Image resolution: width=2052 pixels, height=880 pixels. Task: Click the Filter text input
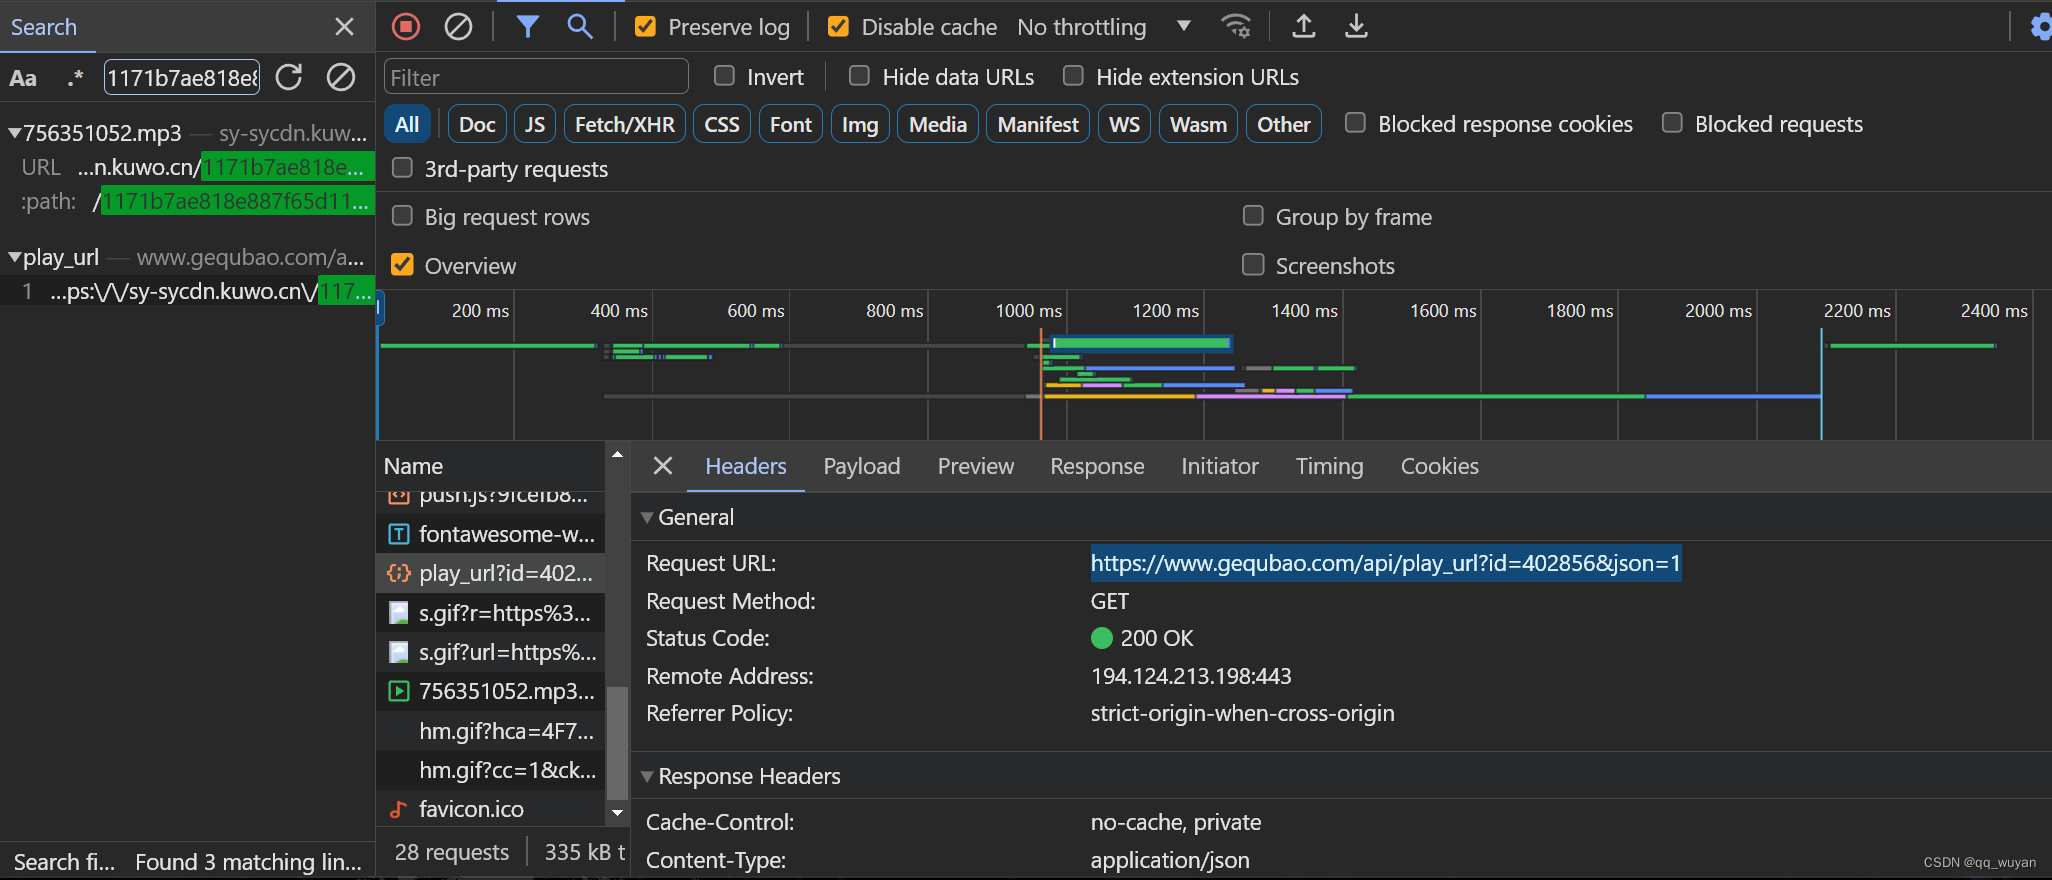pos(536,77)
